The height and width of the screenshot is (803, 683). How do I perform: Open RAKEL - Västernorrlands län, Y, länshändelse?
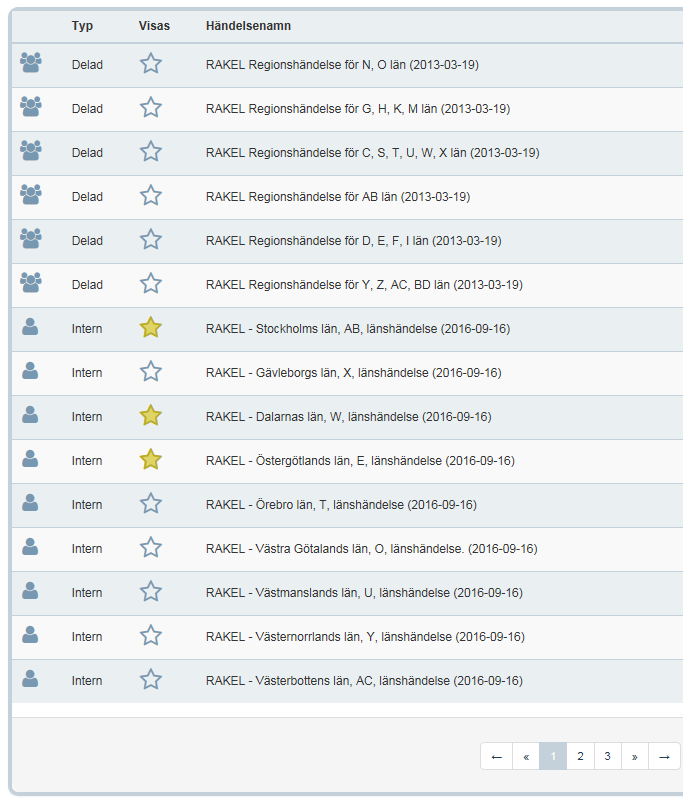pyautogui.click(x=365, y=638)
